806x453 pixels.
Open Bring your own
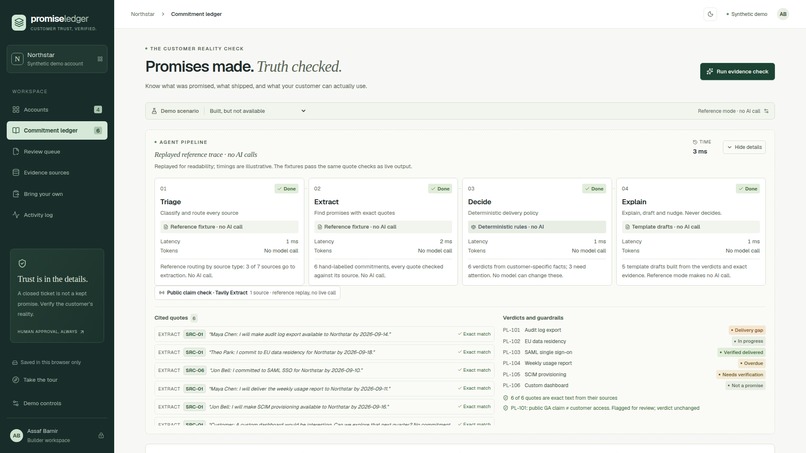point(57,194)
